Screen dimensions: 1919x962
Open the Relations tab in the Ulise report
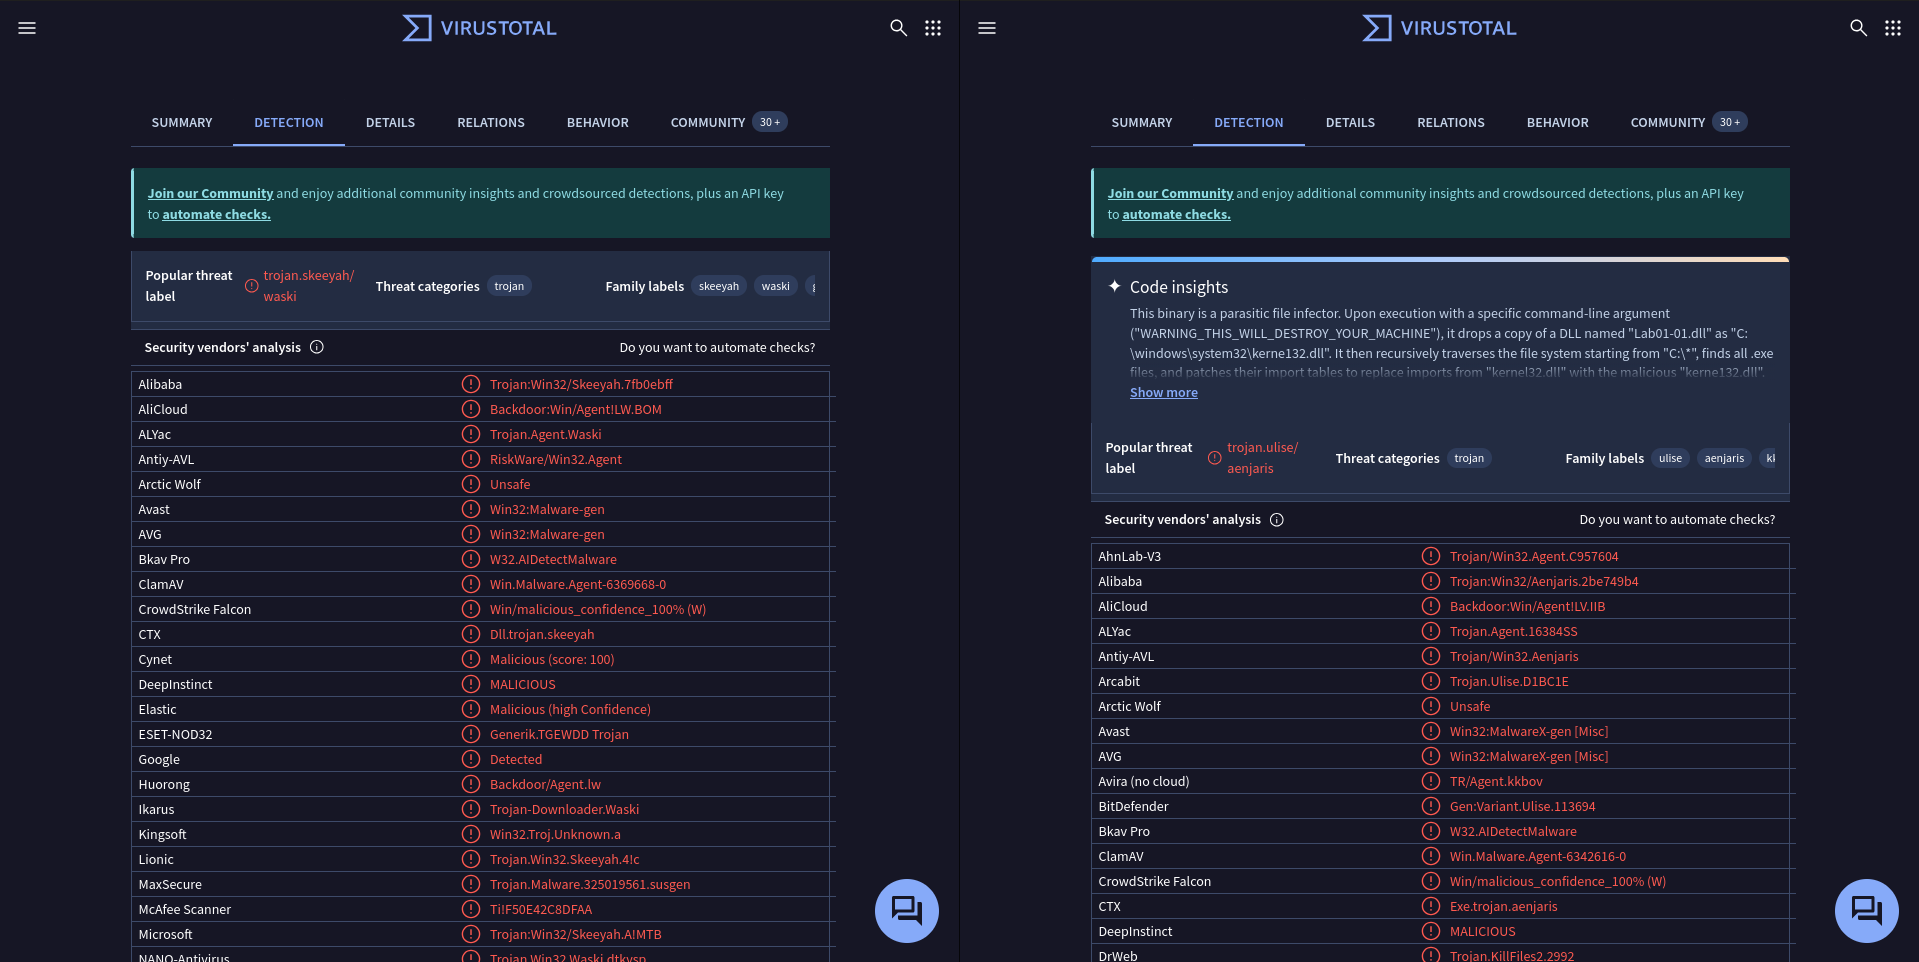pos(1450,123)
